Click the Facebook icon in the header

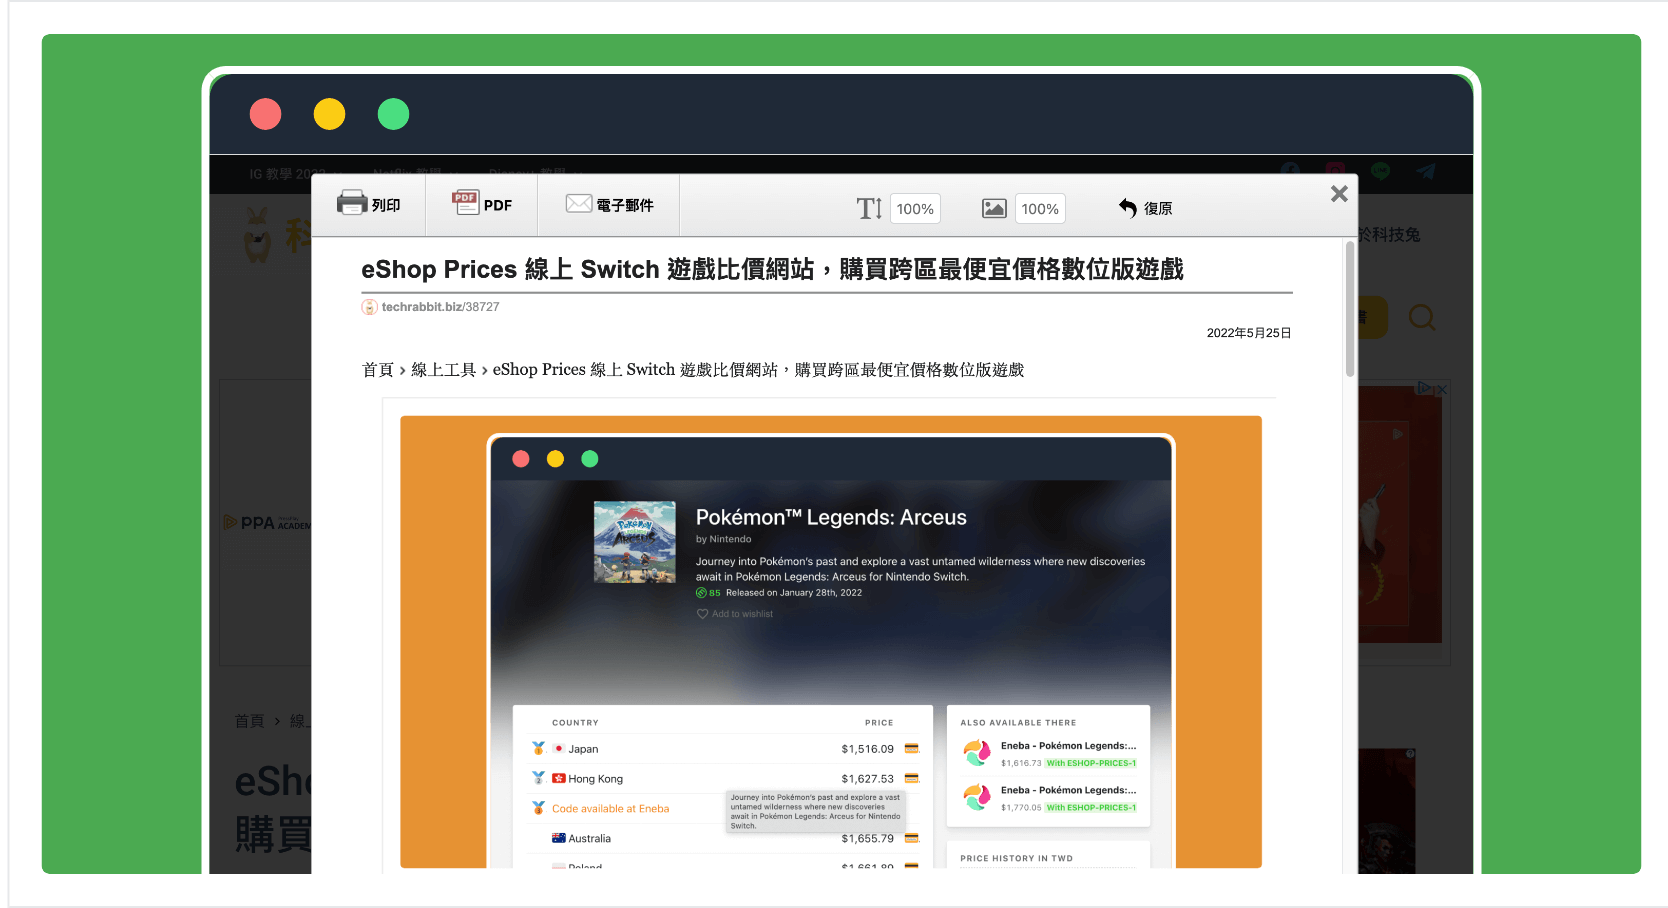click(x=1290, y=171)
